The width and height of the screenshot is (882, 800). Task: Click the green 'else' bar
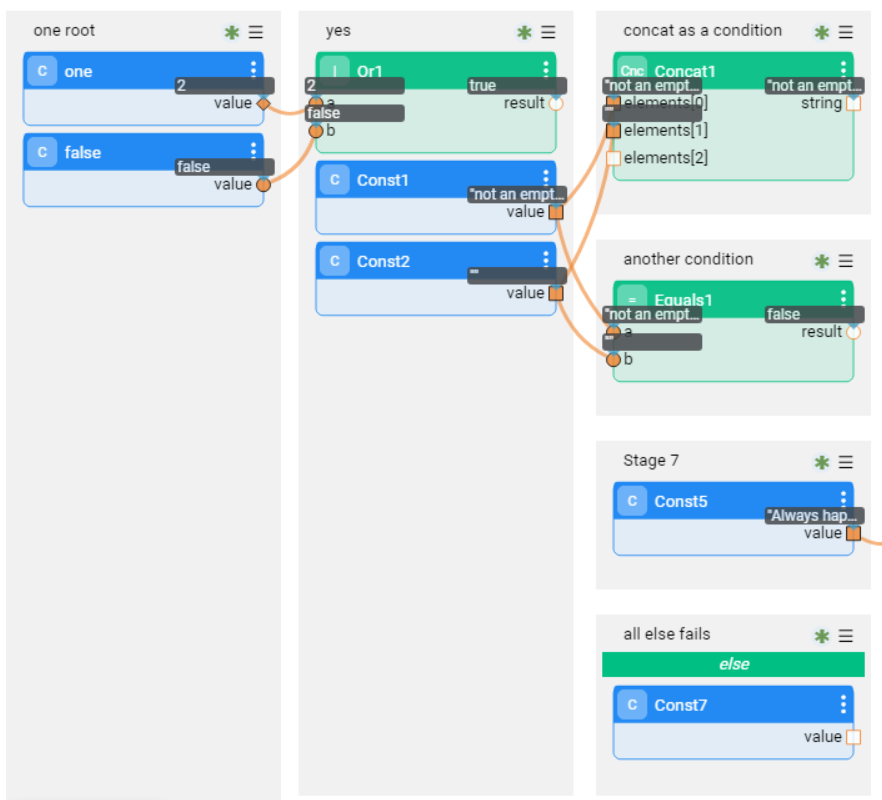(733, 664)
